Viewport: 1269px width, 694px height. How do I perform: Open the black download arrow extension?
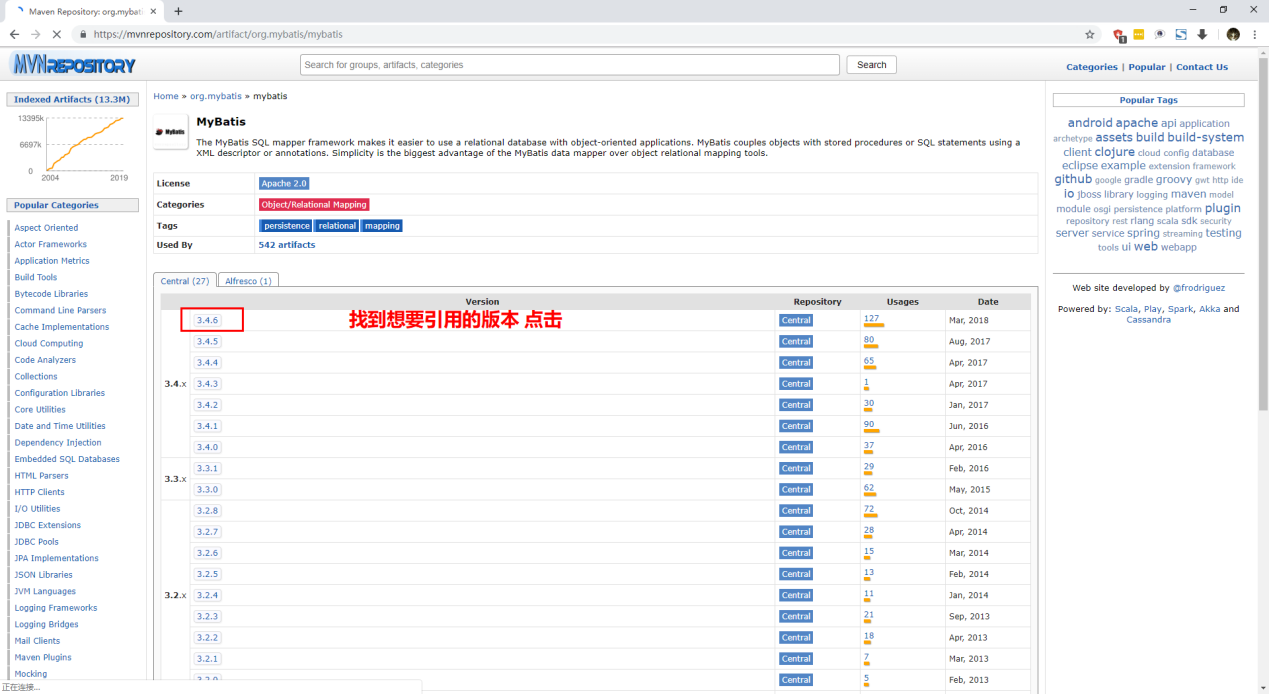tap(1202, 34)
